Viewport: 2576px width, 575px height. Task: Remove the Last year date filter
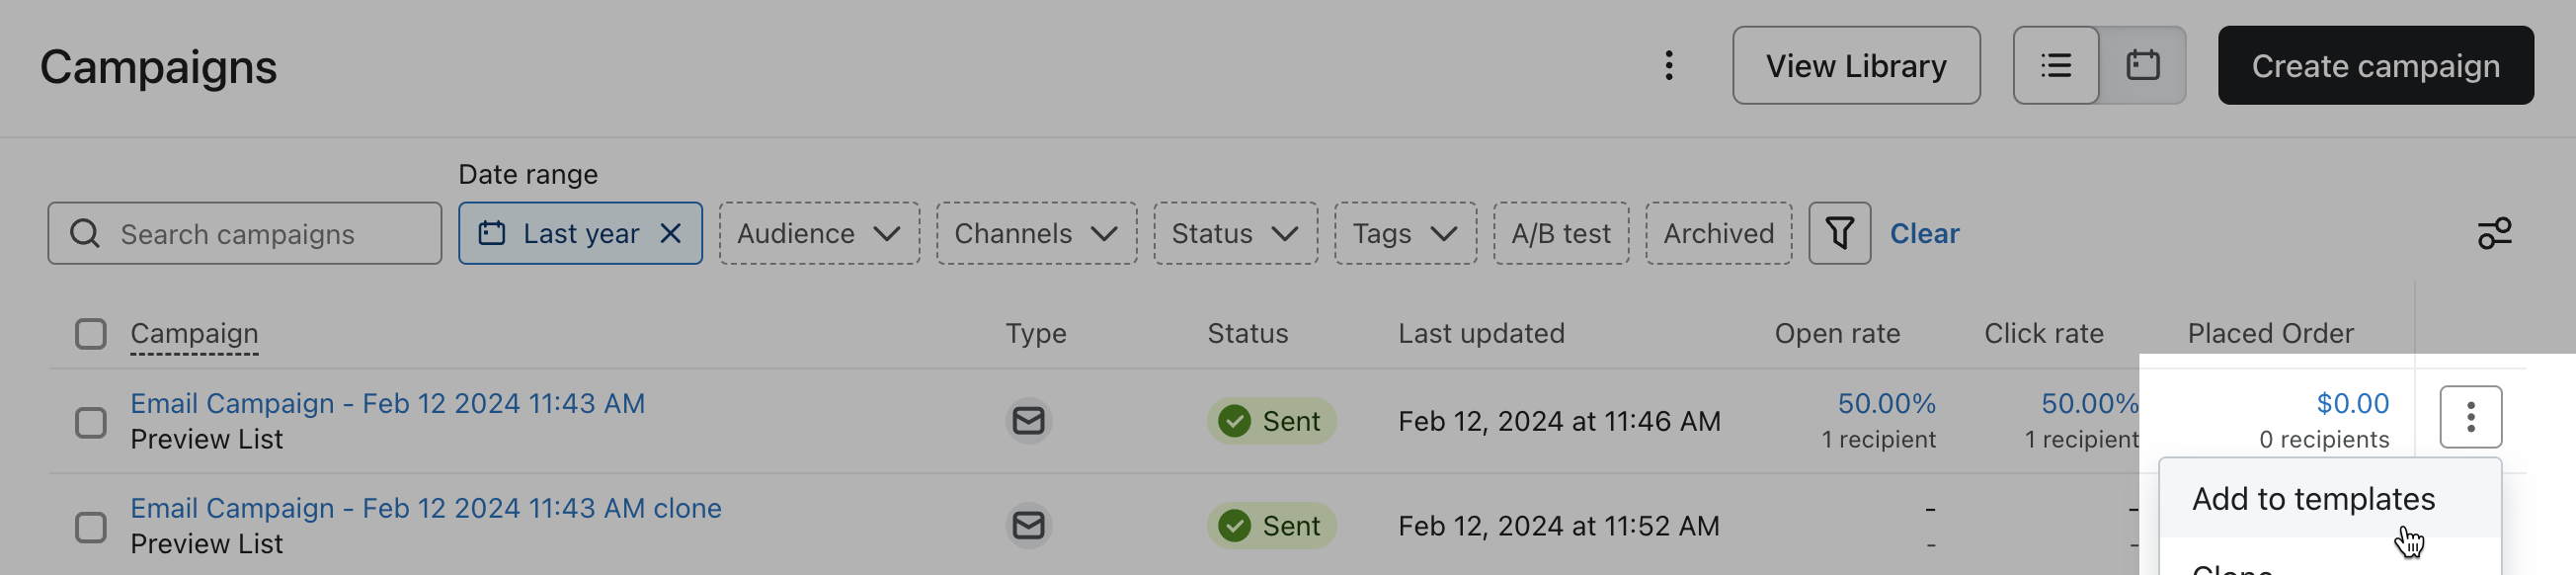[671, 234]
